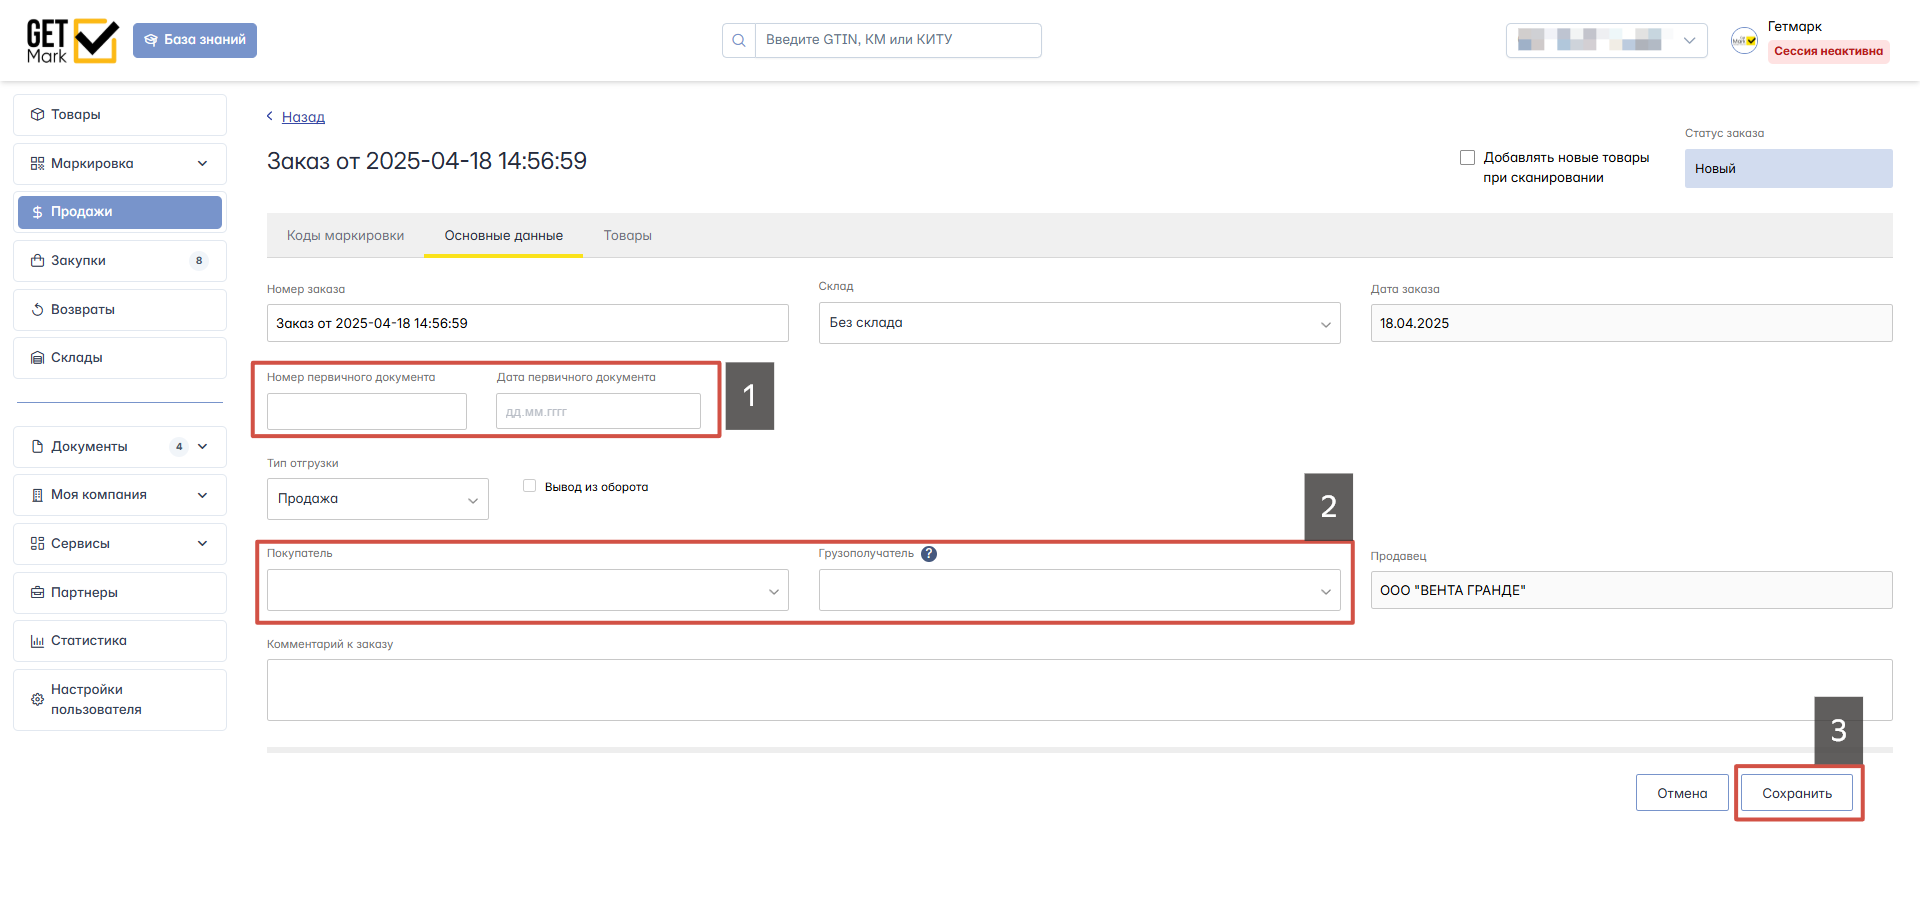This screenshot has width=1920, height=905.
Task: Tick the Вывод из оборота checkbox
Action: tap(529, 486)
